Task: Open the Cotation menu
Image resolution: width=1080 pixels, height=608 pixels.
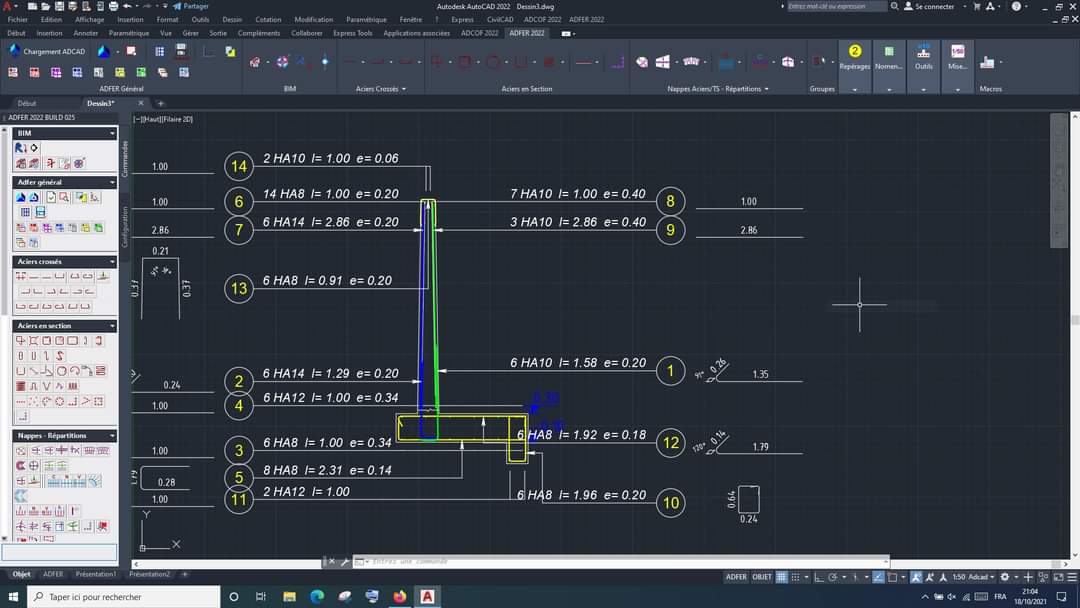Action: [268, 19]
